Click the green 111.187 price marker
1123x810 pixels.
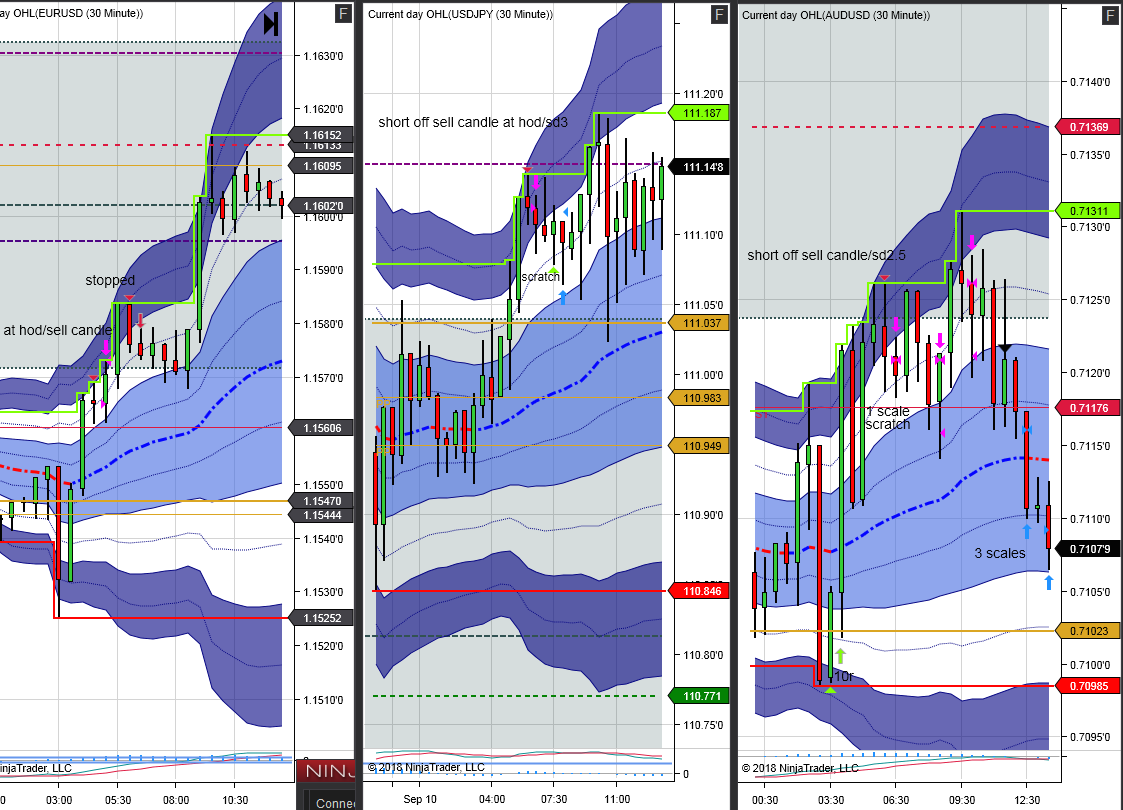[699, 112]
